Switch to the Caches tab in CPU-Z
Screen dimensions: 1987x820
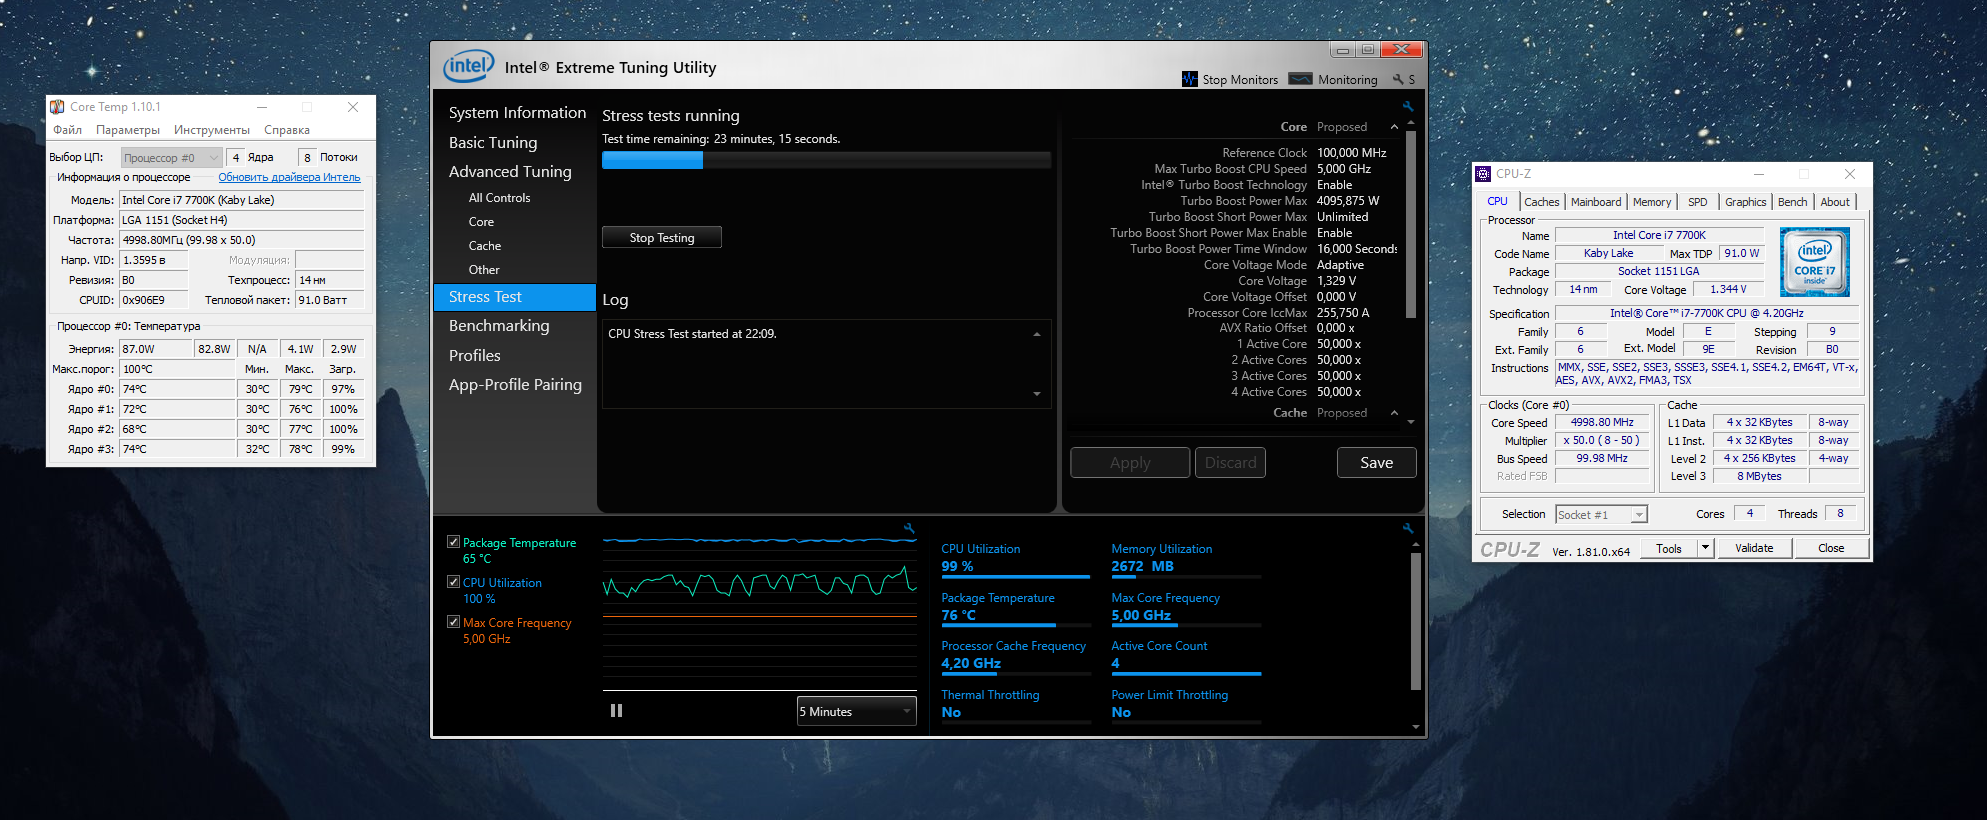pyautogui.click(x=1542, y=202)
